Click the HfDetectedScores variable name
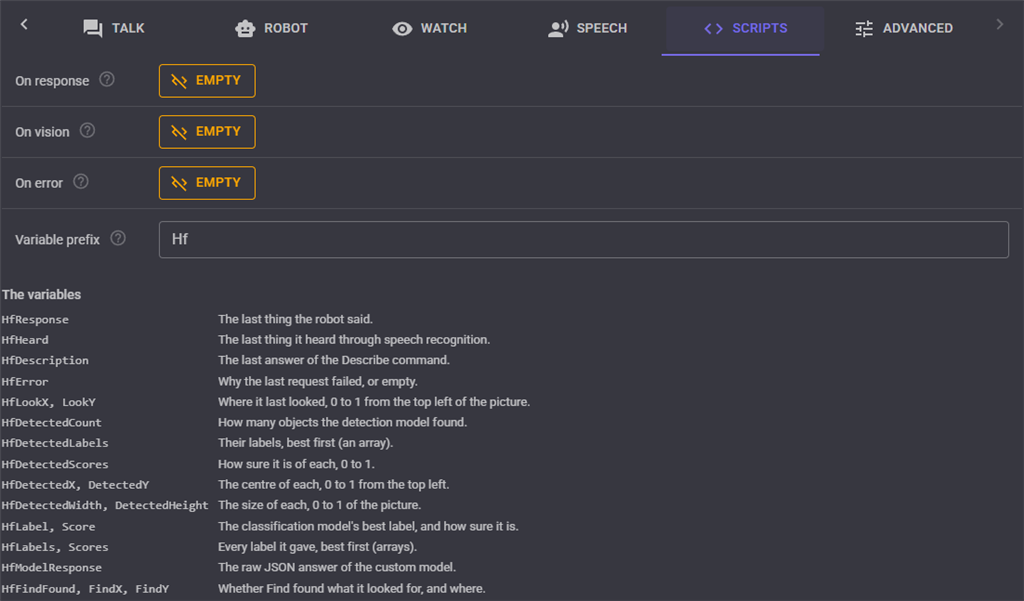The height and width of the screenshot is (601, 1024). pyautogui.click(x=55, y=464)
